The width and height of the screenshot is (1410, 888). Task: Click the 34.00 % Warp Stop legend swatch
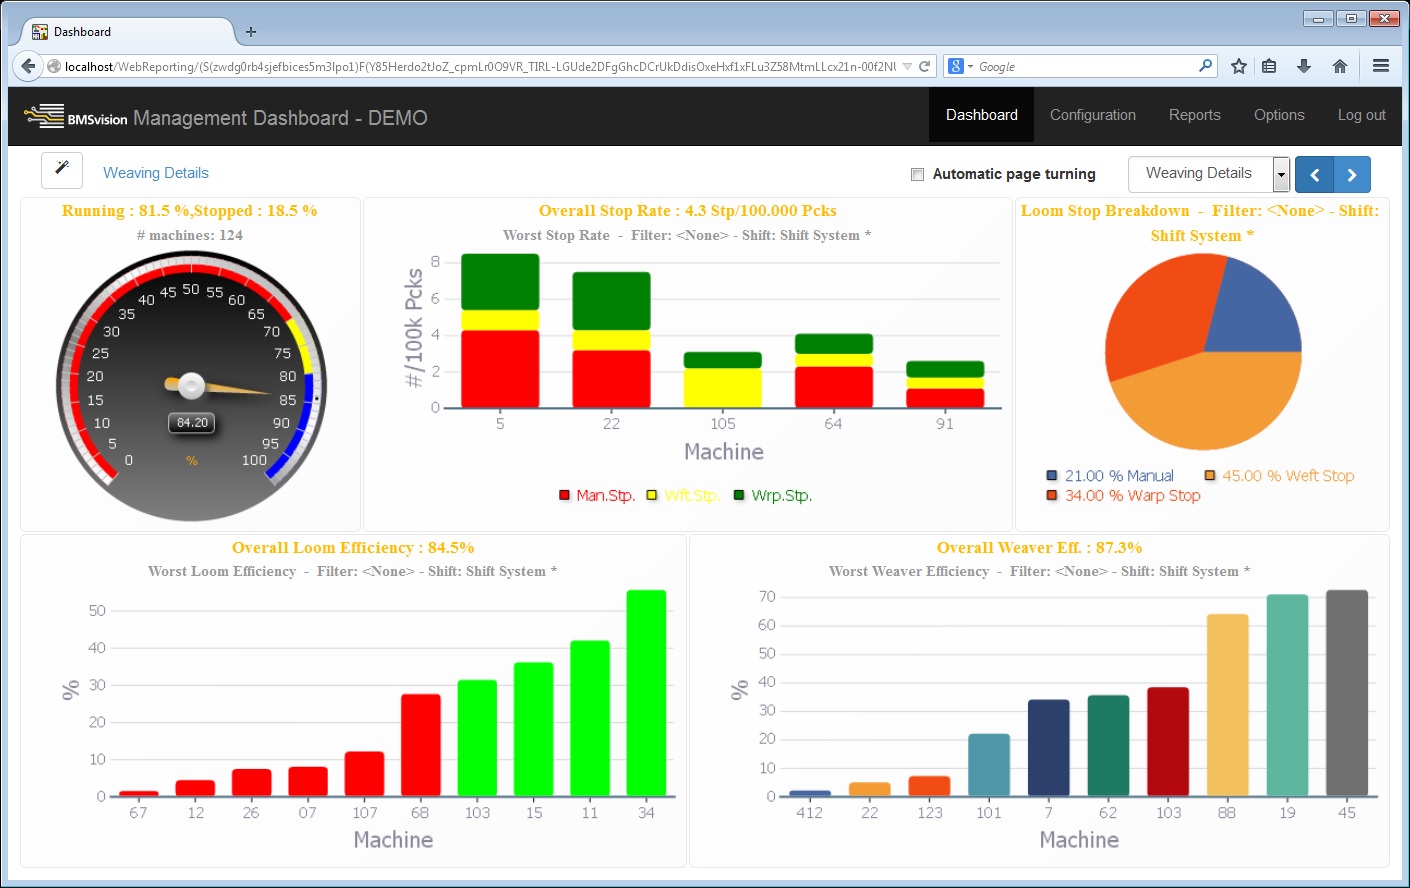pyautogui.click(x=1052, y=495)
